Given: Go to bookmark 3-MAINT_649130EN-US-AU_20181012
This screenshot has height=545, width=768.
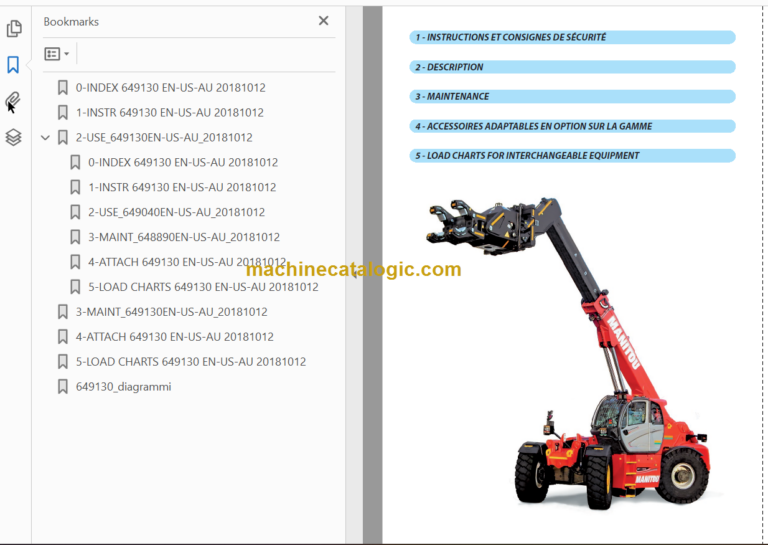Looking at the screenshot, I should point(171,312).
